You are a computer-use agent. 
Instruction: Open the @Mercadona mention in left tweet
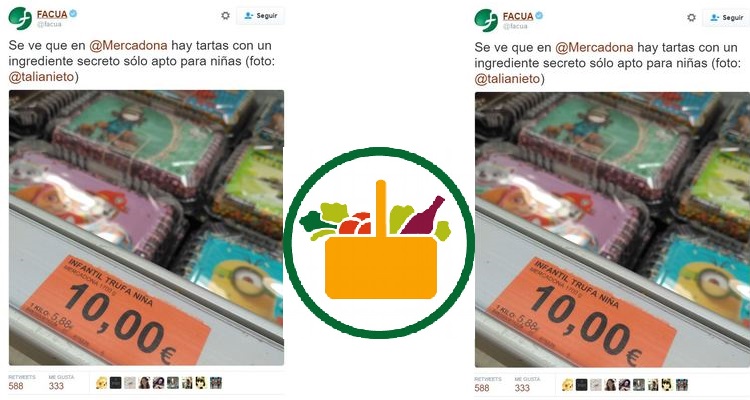(x=129, y=45)
